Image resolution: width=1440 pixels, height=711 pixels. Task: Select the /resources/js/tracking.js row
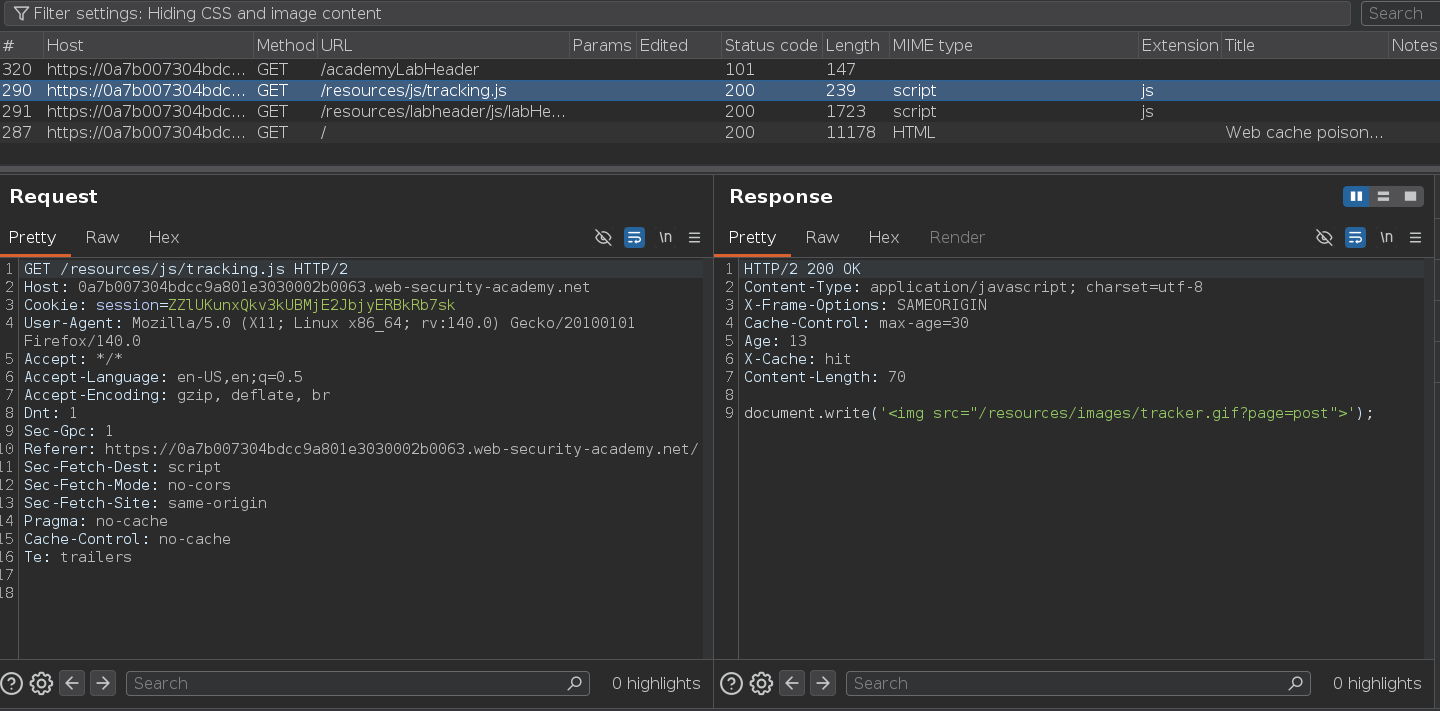point(720,90)
